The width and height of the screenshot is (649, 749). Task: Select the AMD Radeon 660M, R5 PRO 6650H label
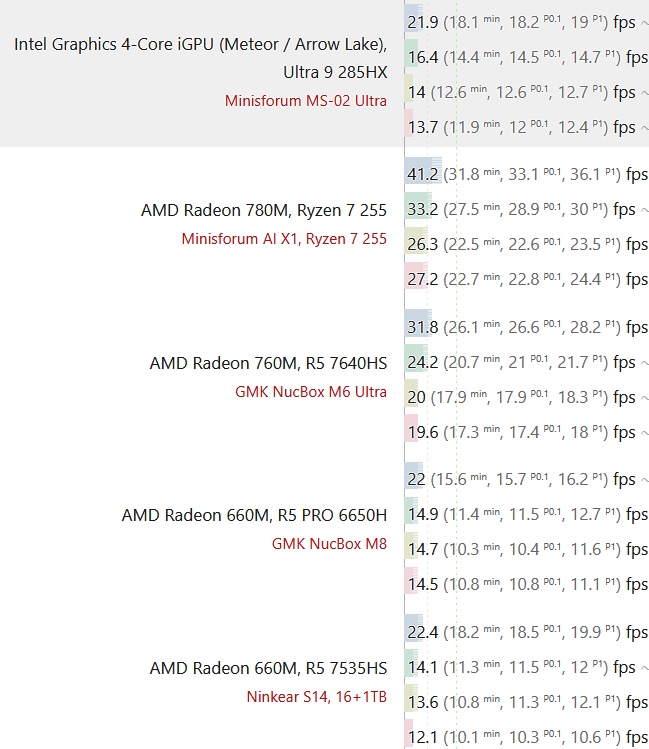pos(254,515)
